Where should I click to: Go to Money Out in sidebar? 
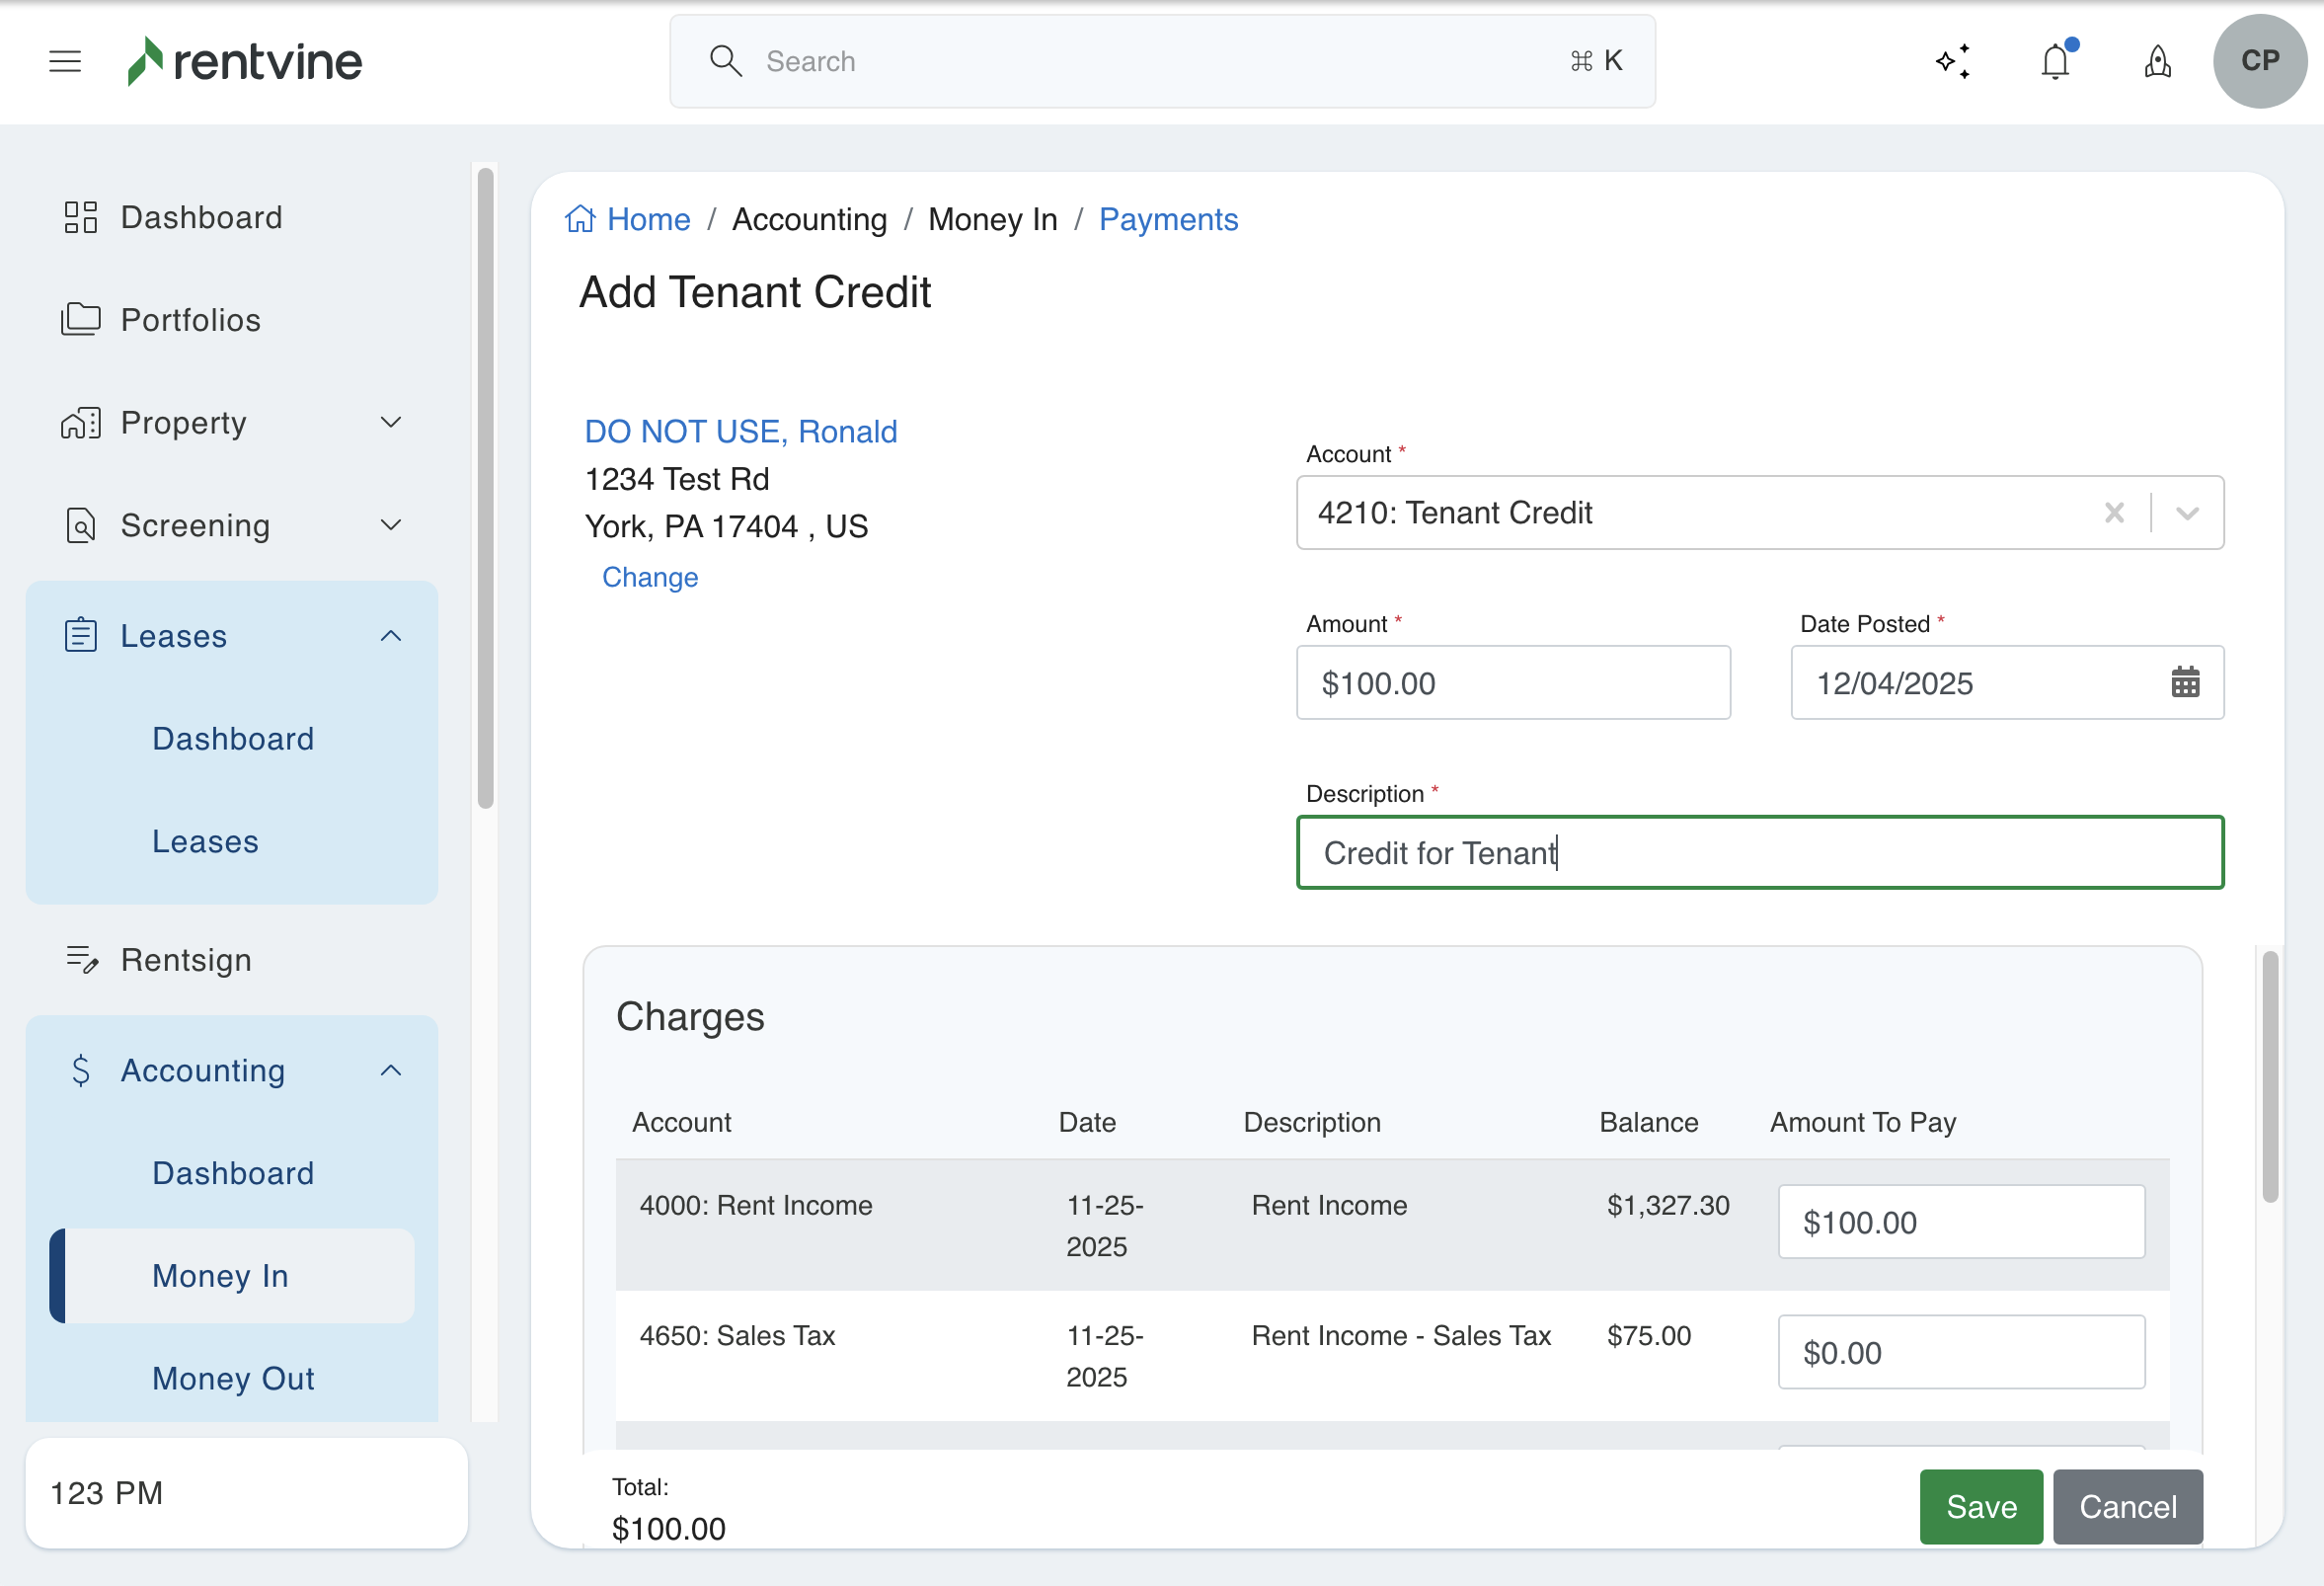pyautogui.click(x=233, y=1378)
